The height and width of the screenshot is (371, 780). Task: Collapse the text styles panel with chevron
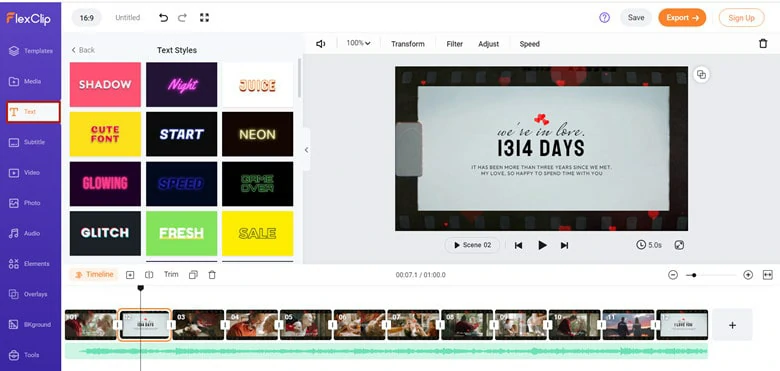pyautogui.click(x=306, y=150)
